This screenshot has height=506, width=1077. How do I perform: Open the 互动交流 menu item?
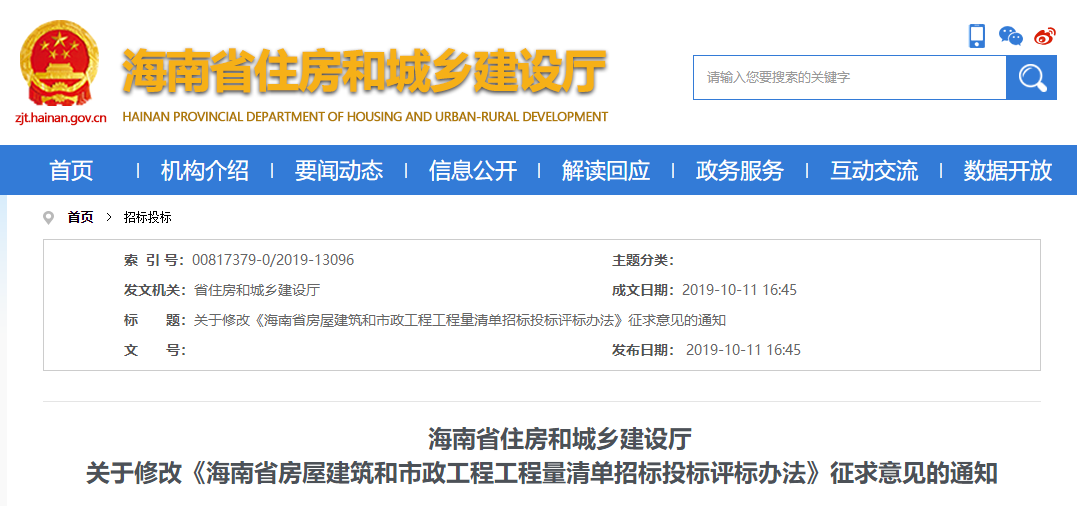874,170
